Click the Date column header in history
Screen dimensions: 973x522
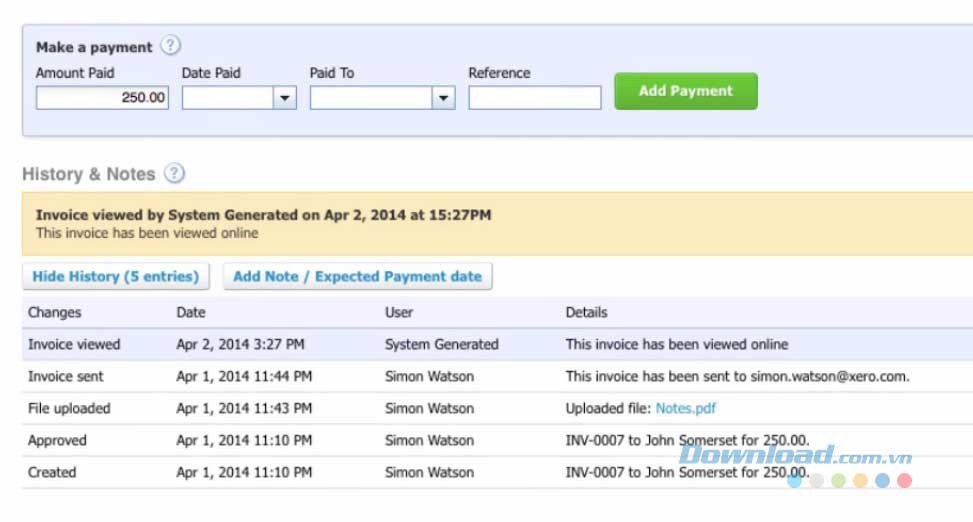(191, 312)
